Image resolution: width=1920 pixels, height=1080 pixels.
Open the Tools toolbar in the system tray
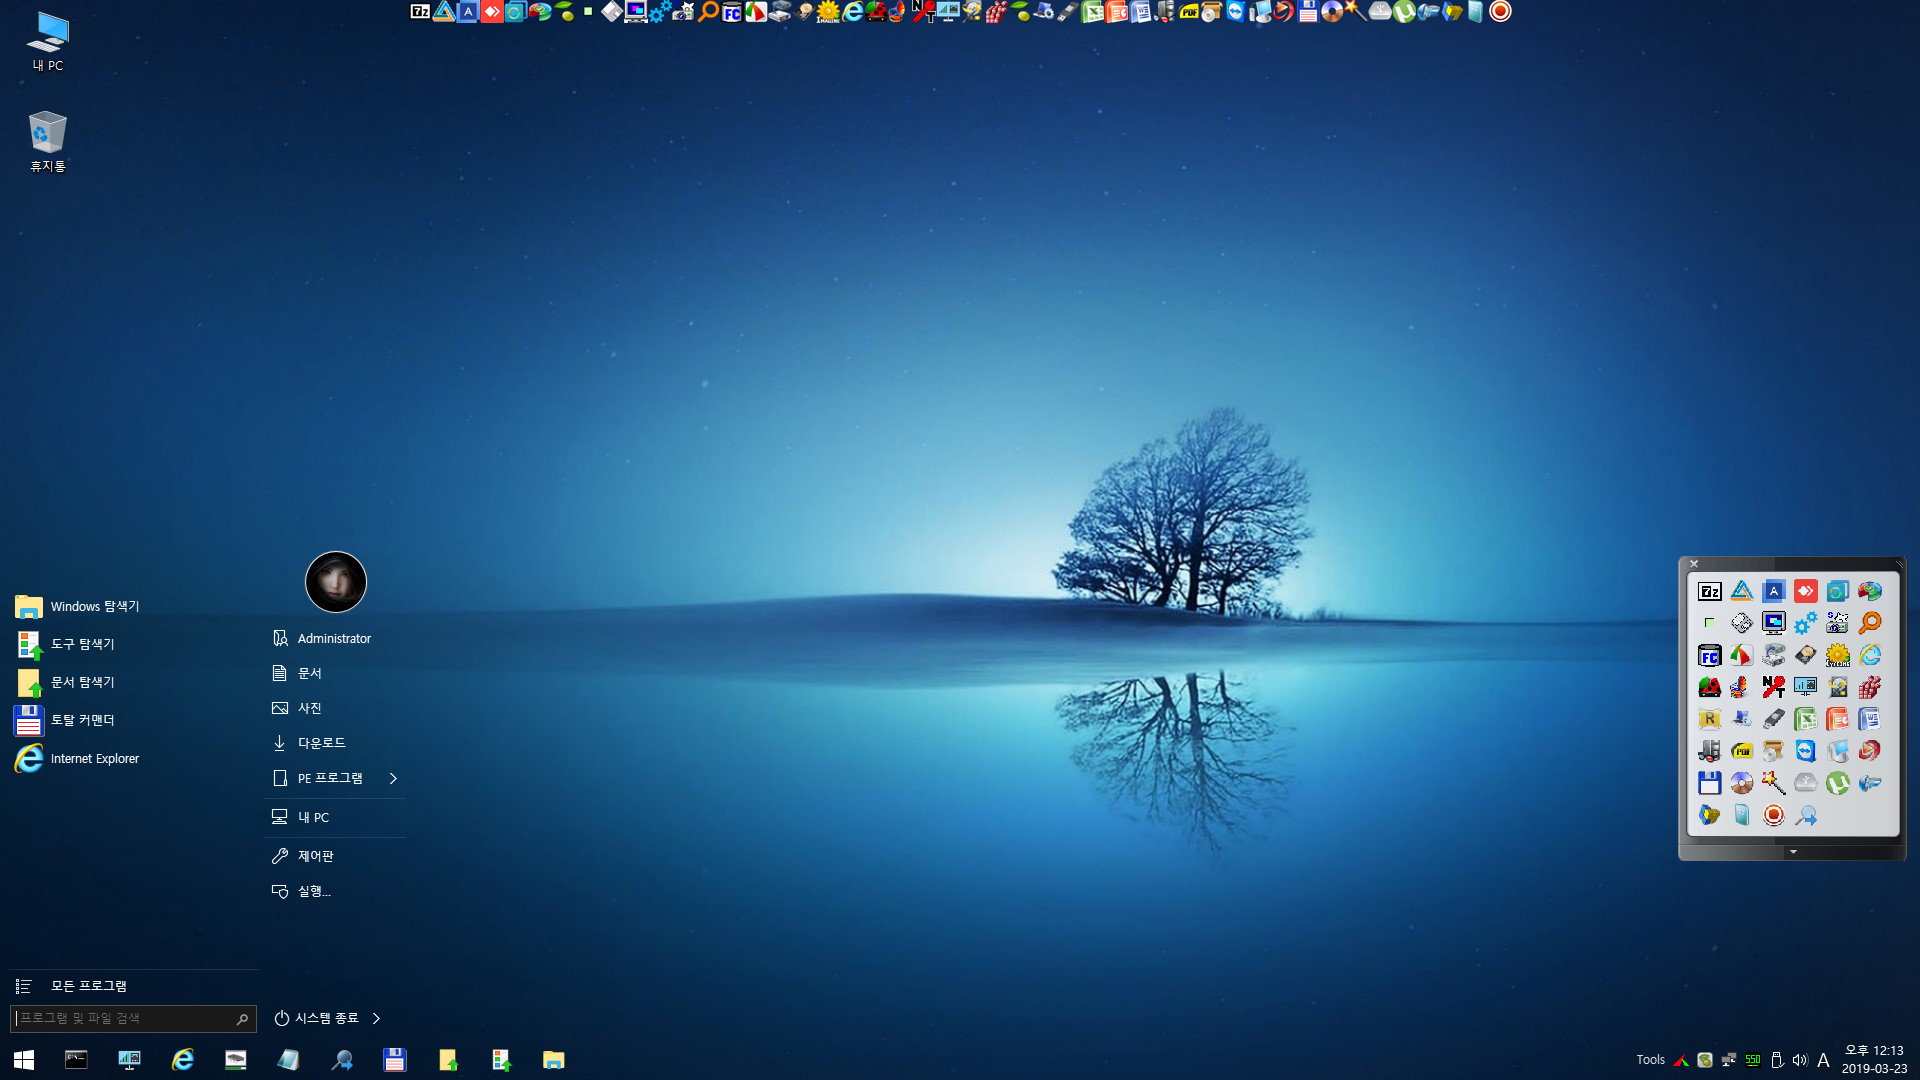(1650, 1060)
